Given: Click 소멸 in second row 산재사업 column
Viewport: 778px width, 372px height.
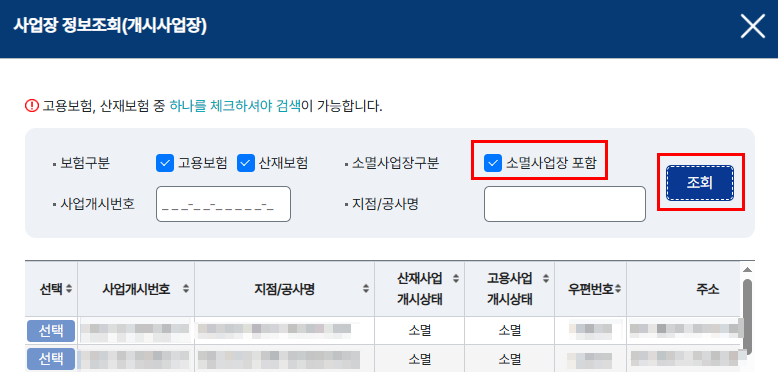Looking at the screenshot, I should click(x=420, y=359).
